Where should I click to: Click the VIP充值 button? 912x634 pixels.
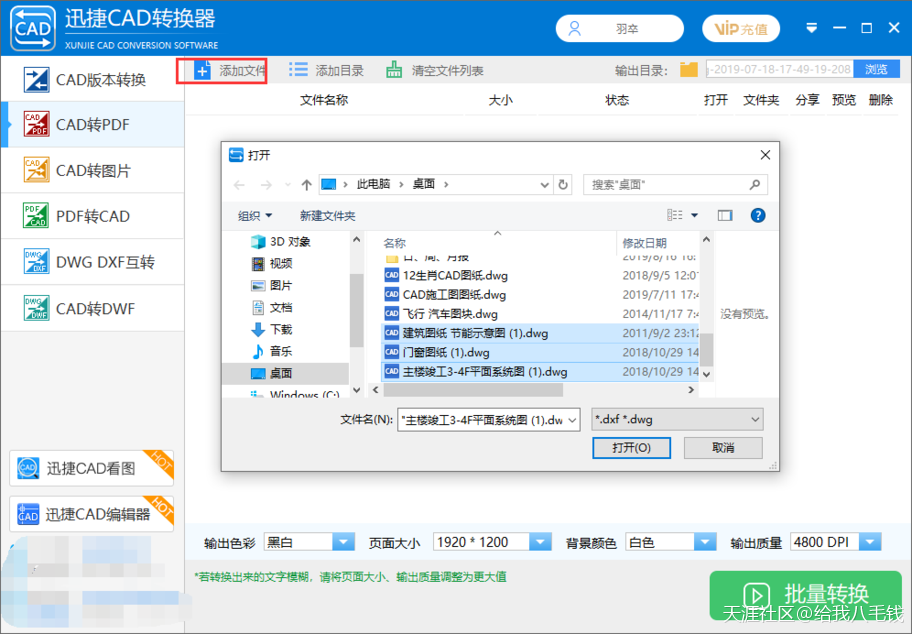click(x=740, y=29)
